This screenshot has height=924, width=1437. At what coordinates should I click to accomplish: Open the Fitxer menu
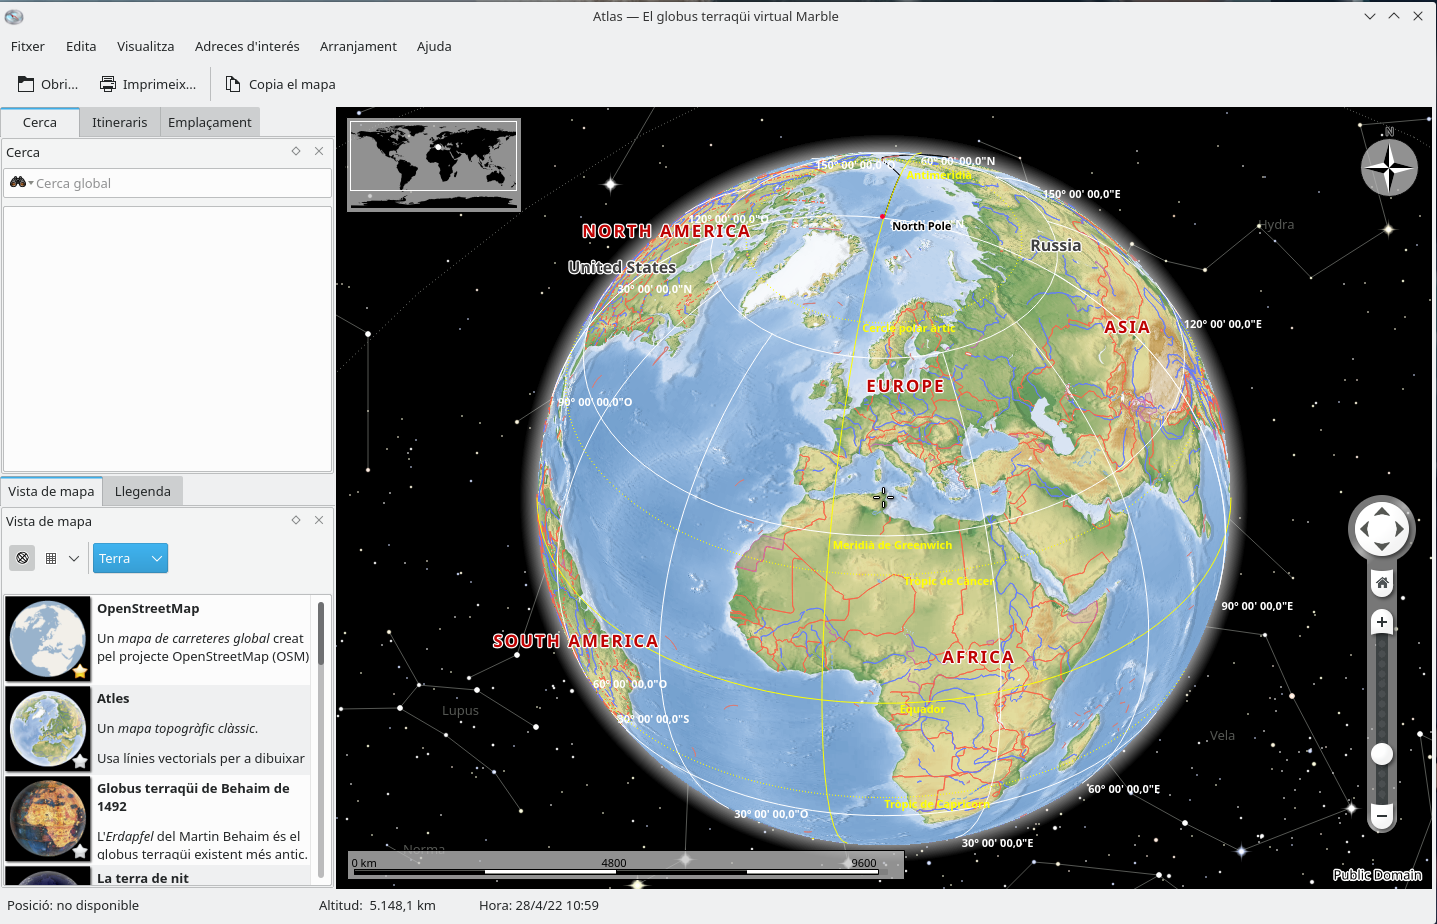coord(28,46)
